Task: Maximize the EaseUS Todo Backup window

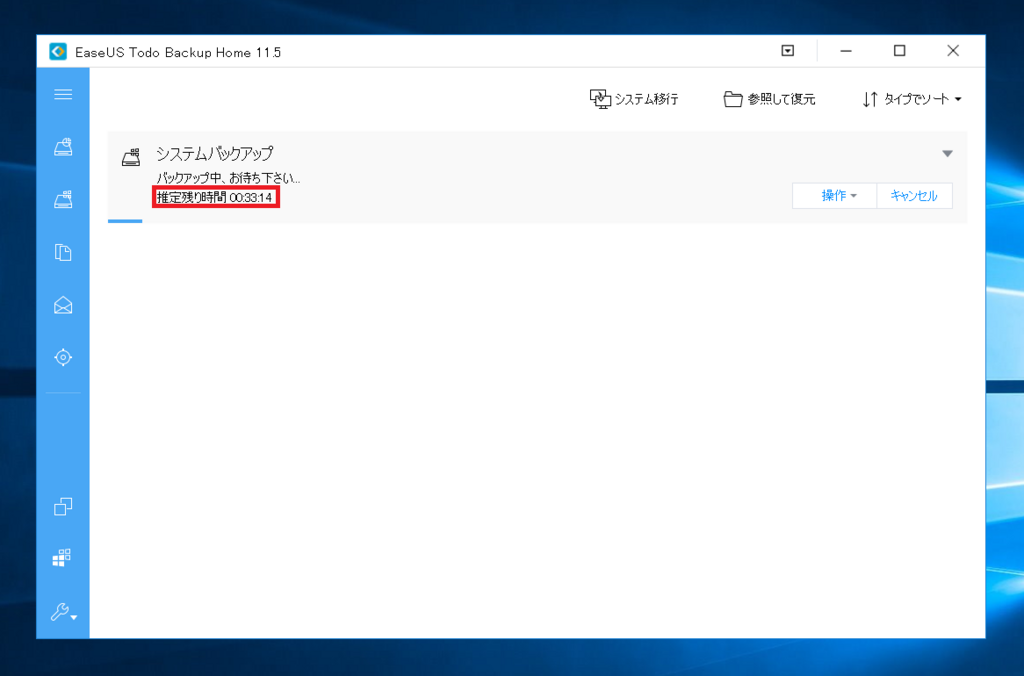Action: [x=899, y=51]
